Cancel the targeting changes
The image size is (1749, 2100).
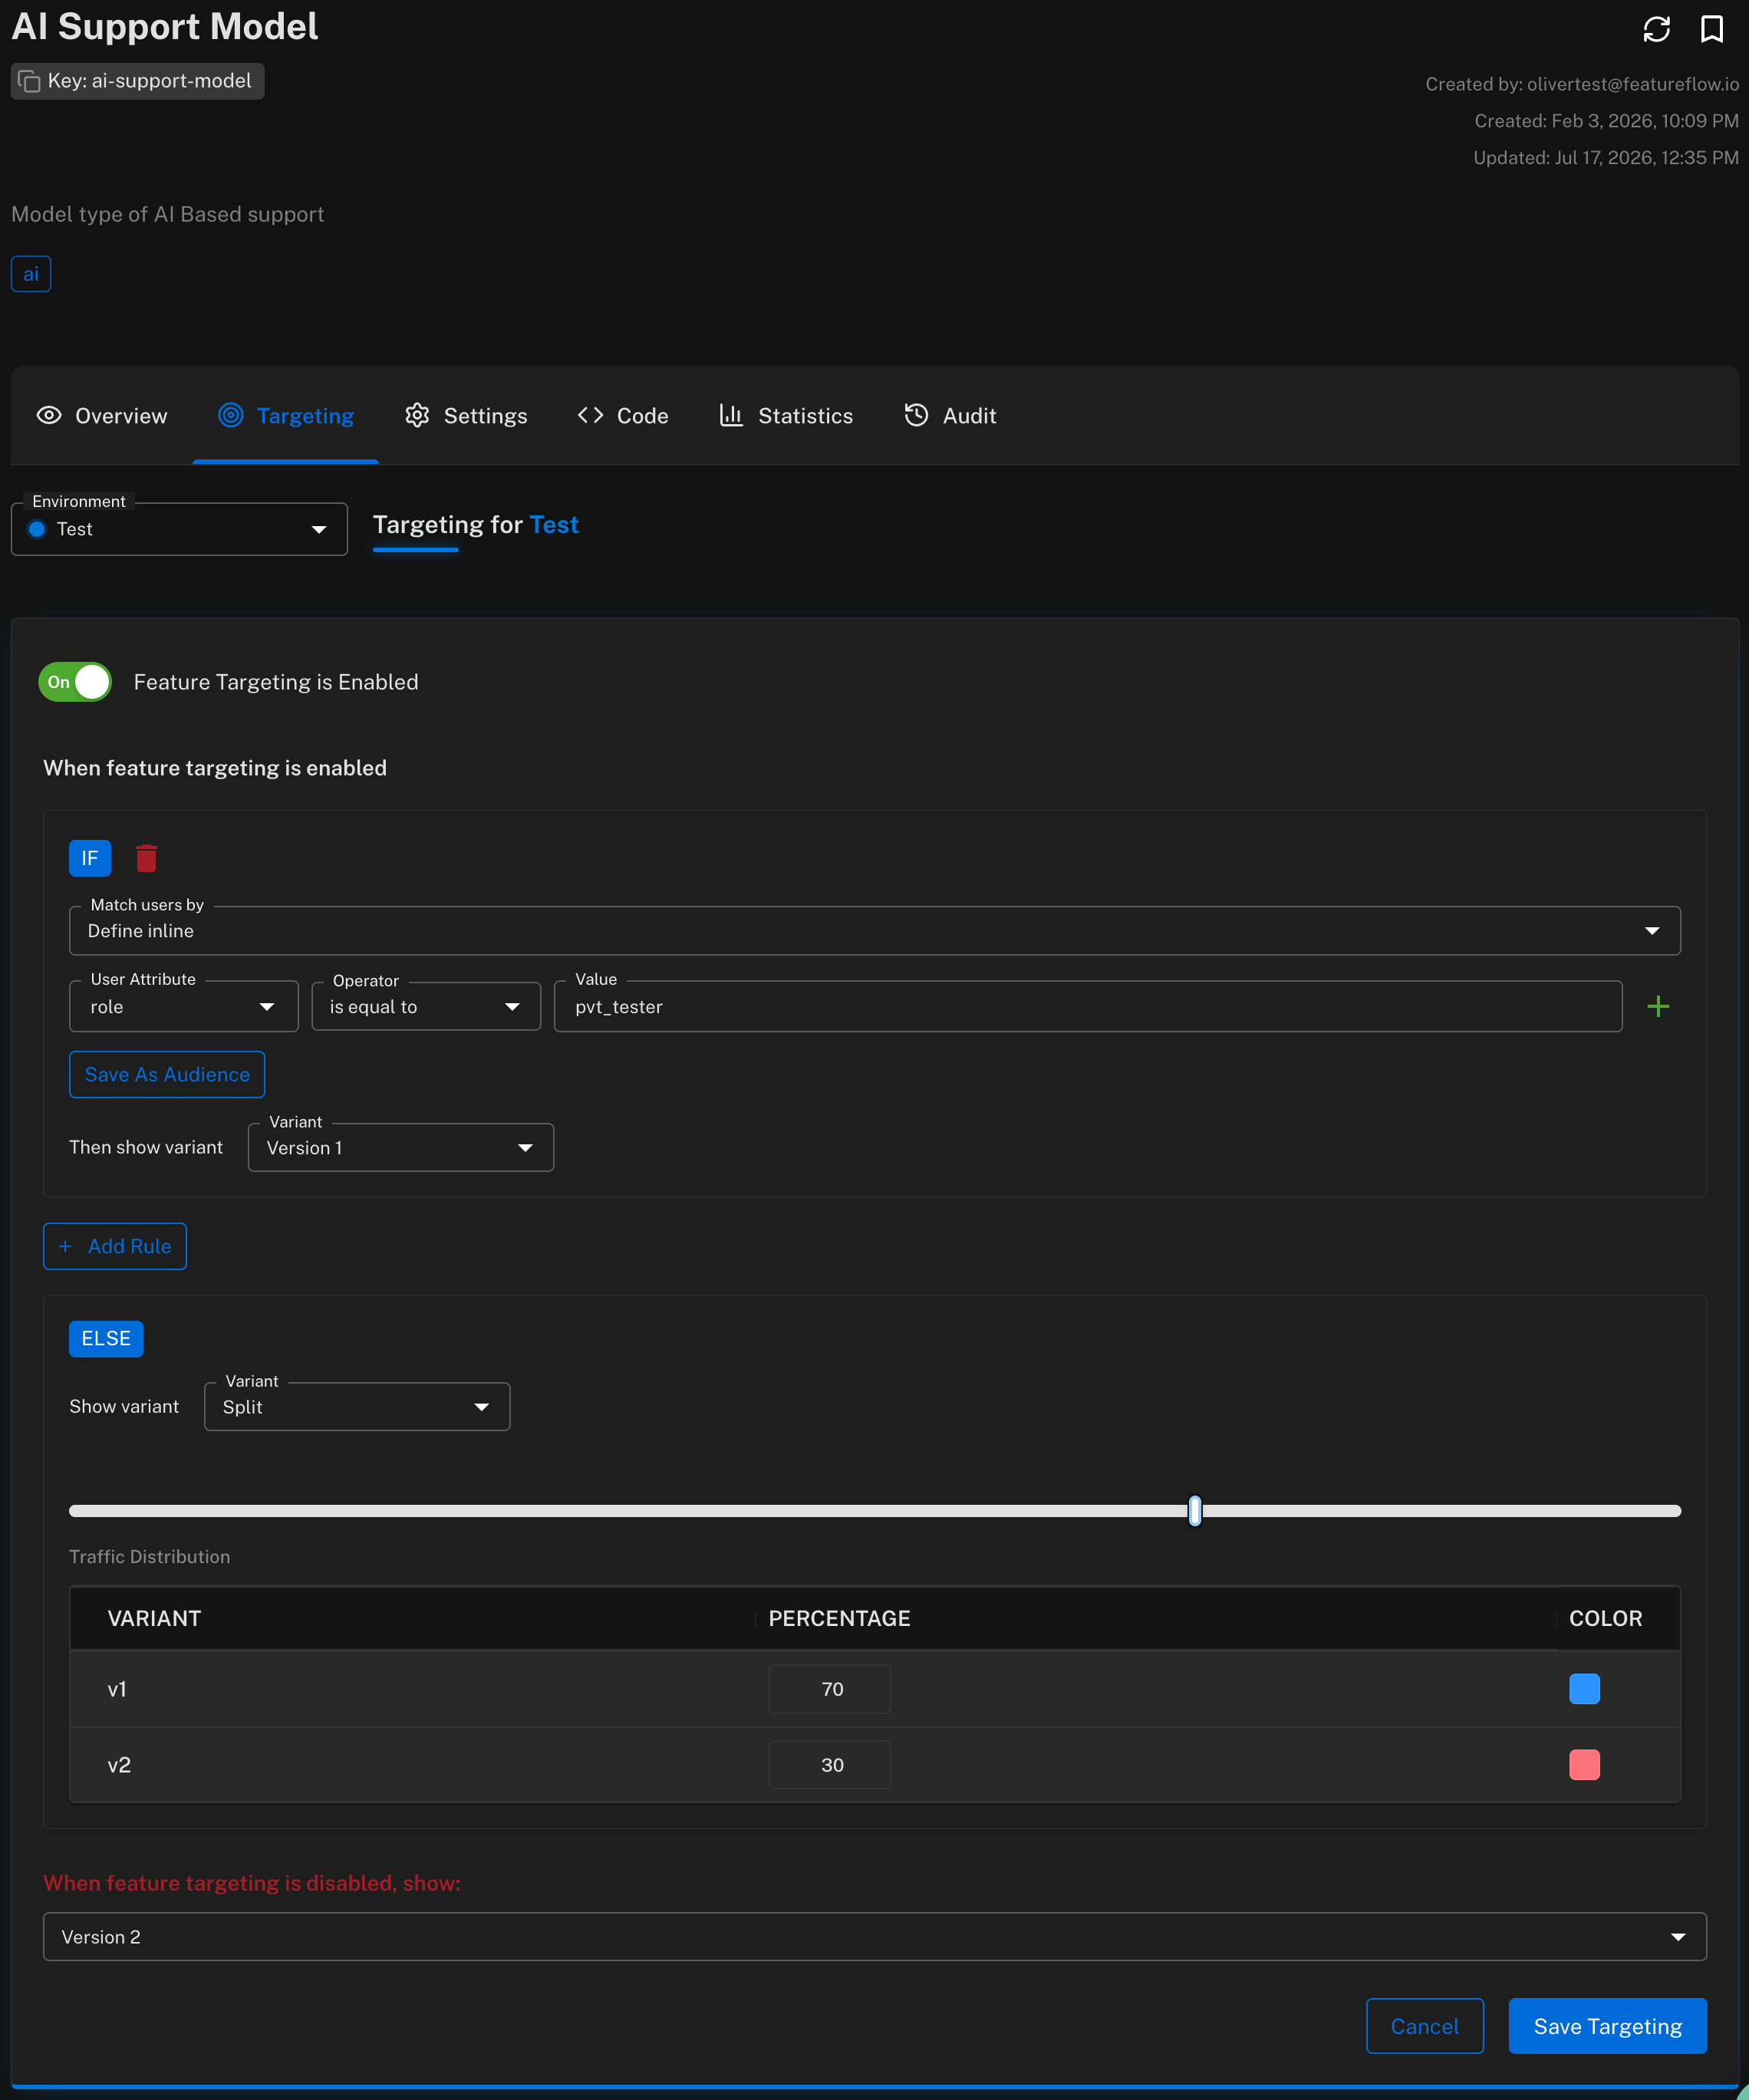1424,2026
